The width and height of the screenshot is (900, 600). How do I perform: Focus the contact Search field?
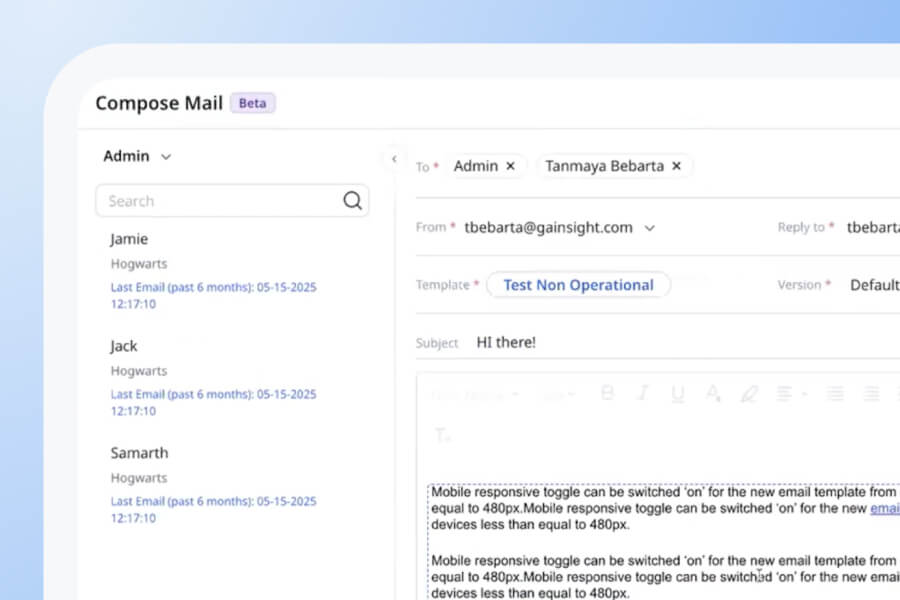pos(232,200)
